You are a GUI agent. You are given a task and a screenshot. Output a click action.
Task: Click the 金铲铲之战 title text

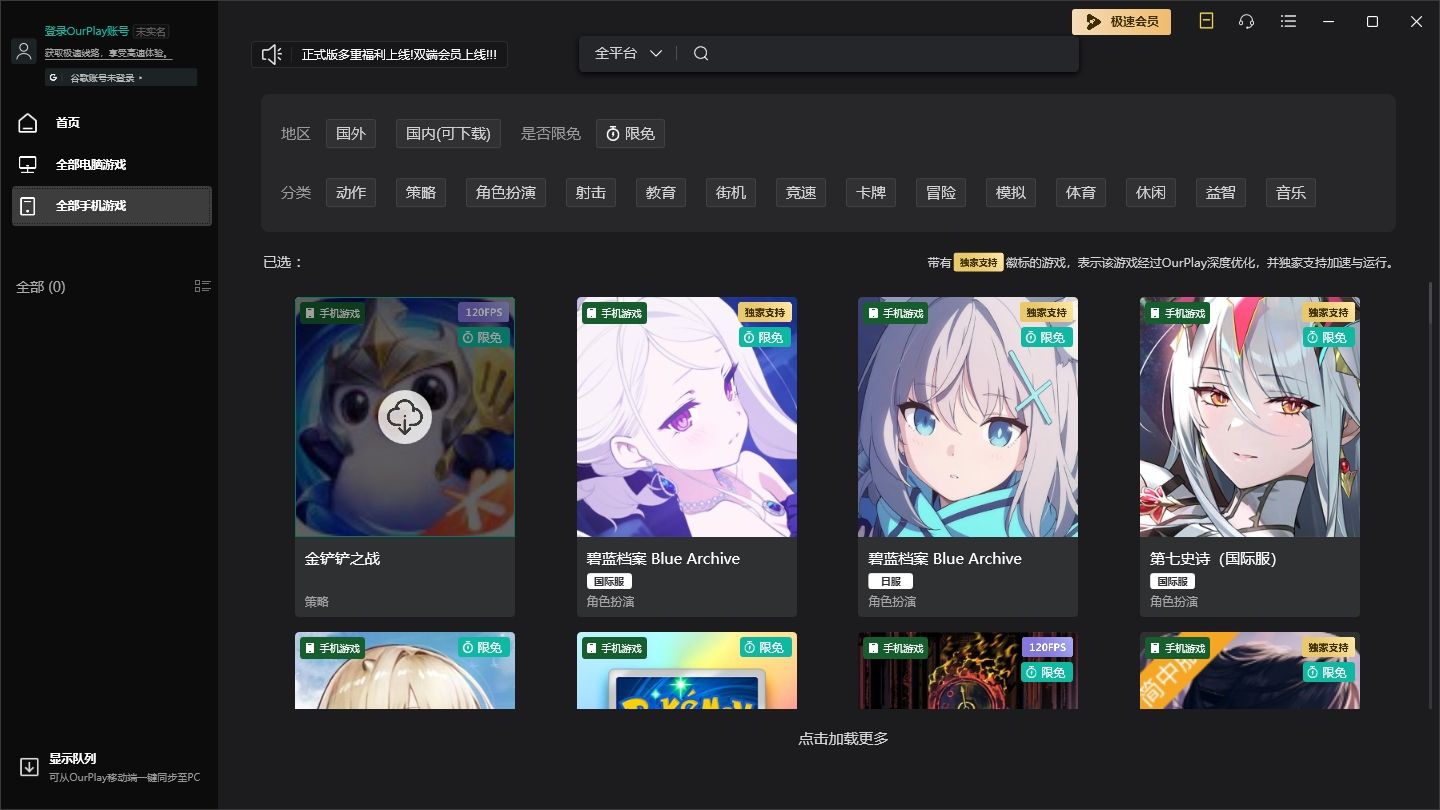342,559
